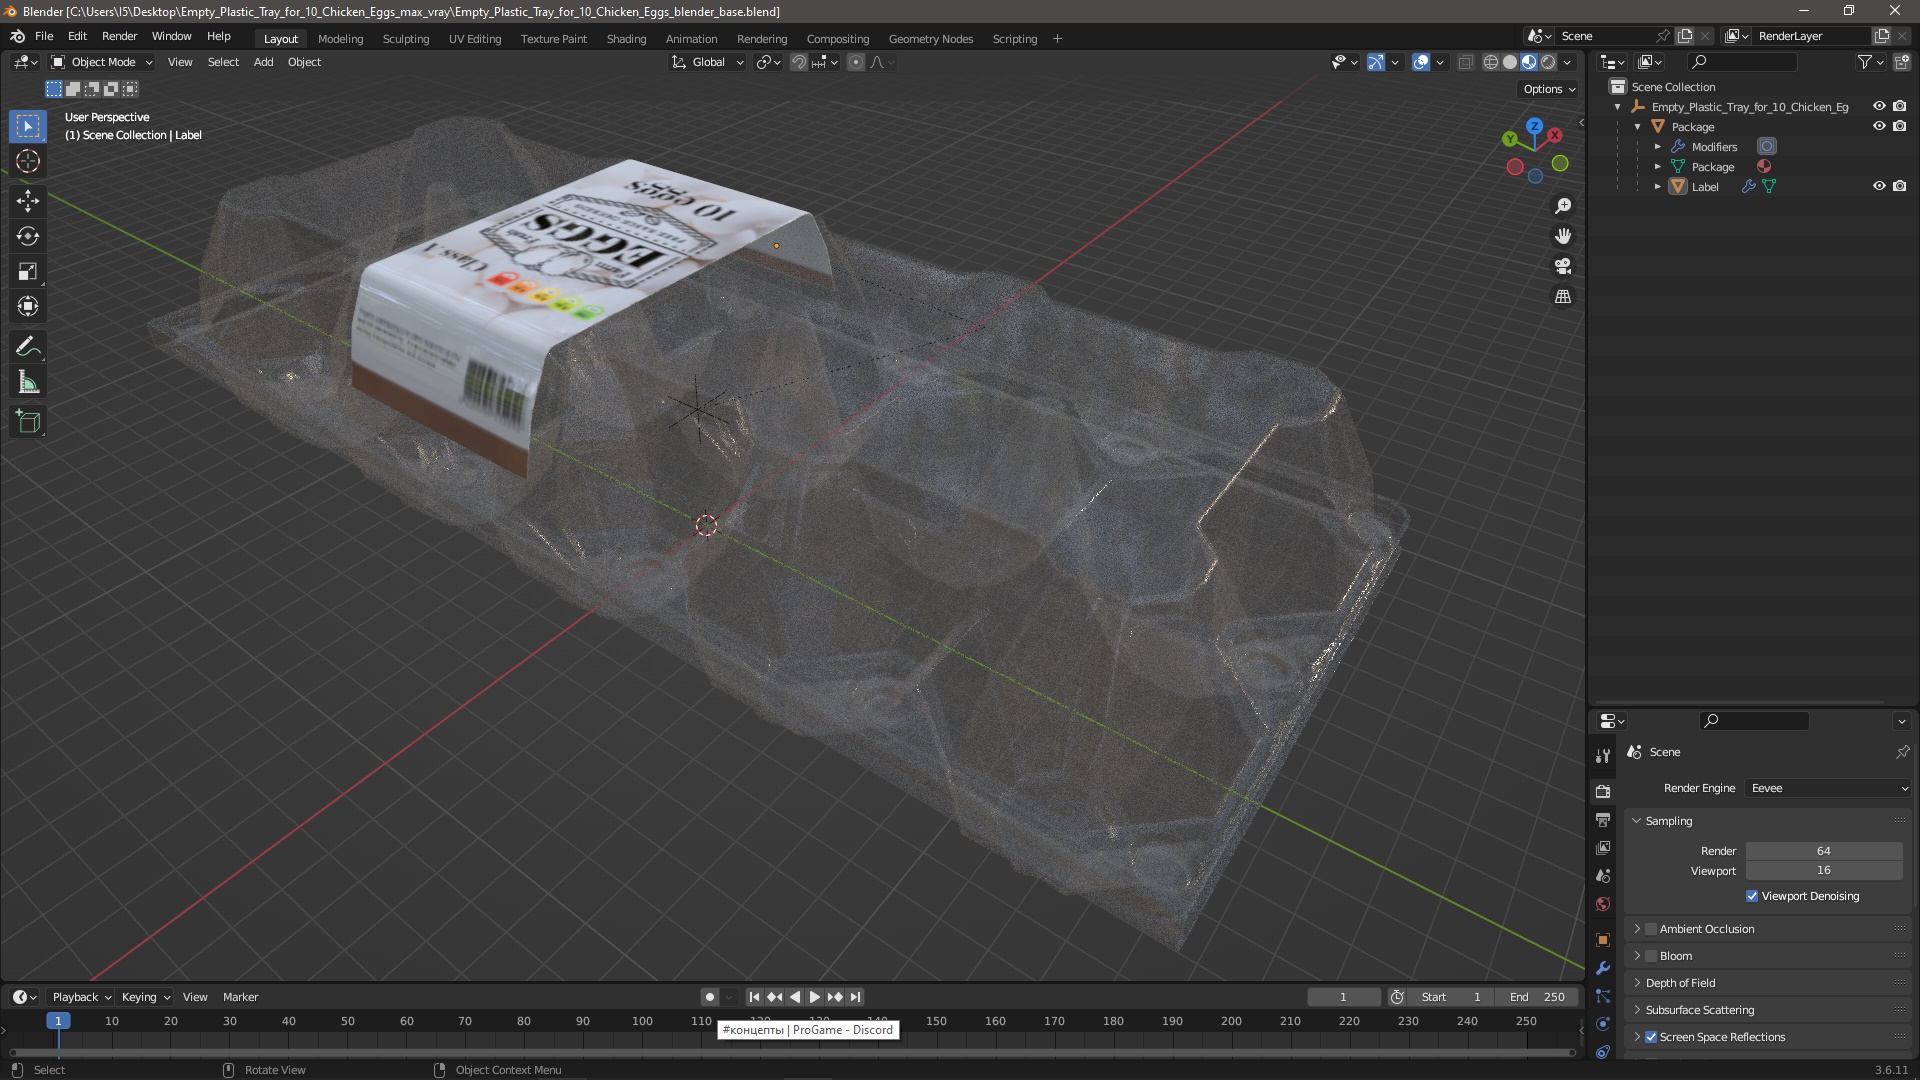Disable Viewport Denoising checkbox
Image resolution: width=1920 pixels, height=1080 pixels.
[x=1752, y=896]
